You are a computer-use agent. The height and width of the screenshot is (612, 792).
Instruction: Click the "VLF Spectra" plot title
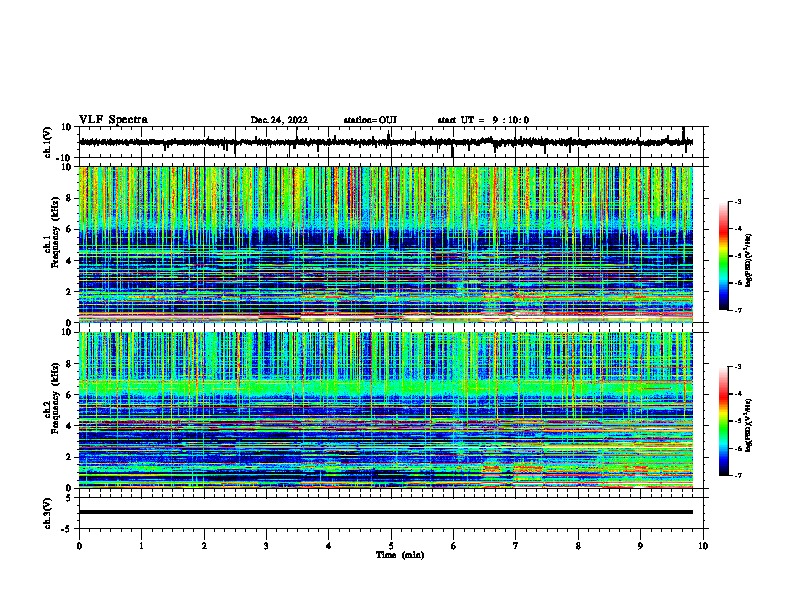114,120
